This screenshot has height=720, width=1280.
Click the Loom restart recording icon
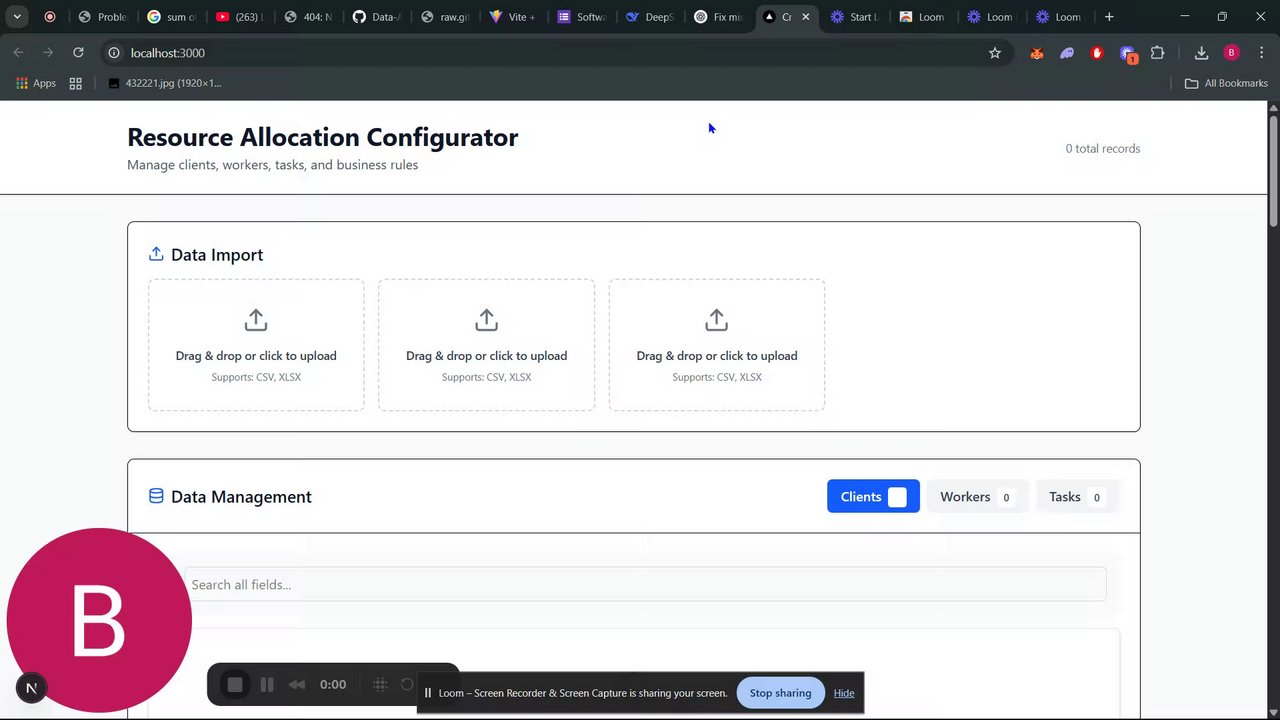point(407,684)
